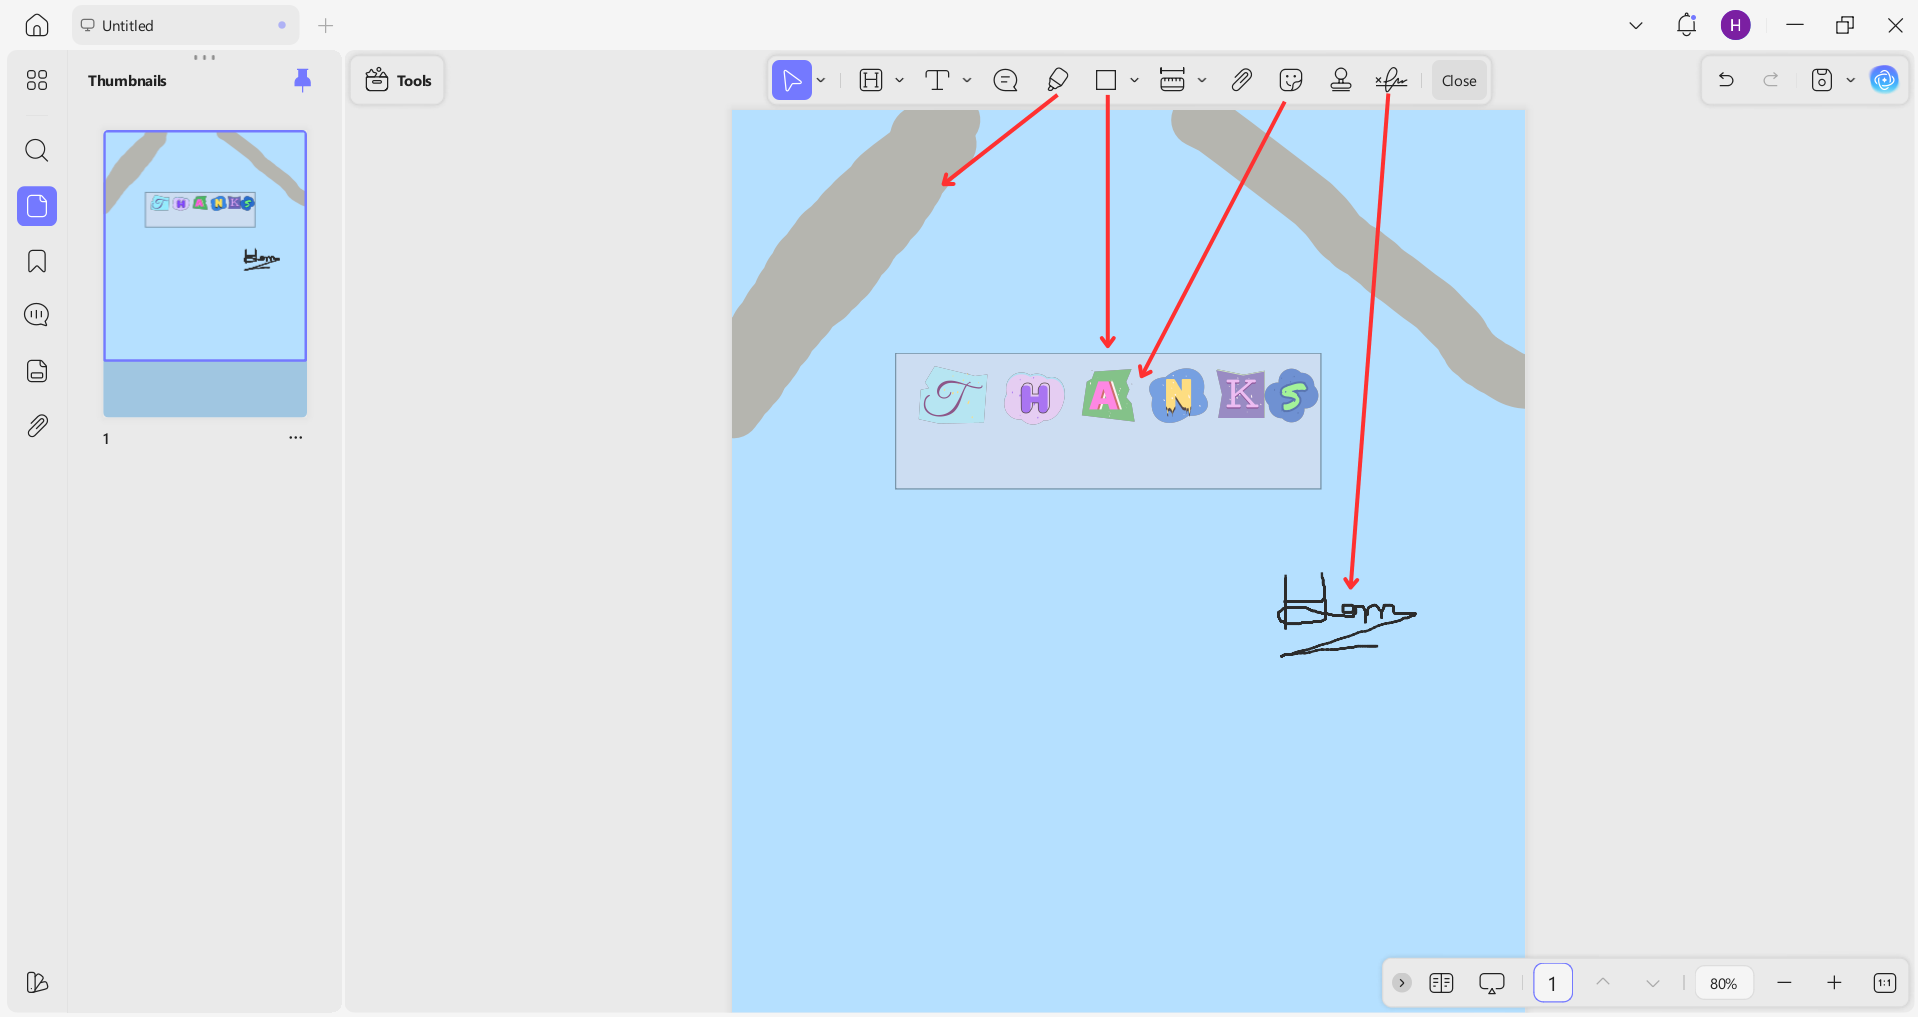This screenshot has width=1918, height=1017.
Task: Go to the Home screen icon
Action: click(37, 25)
